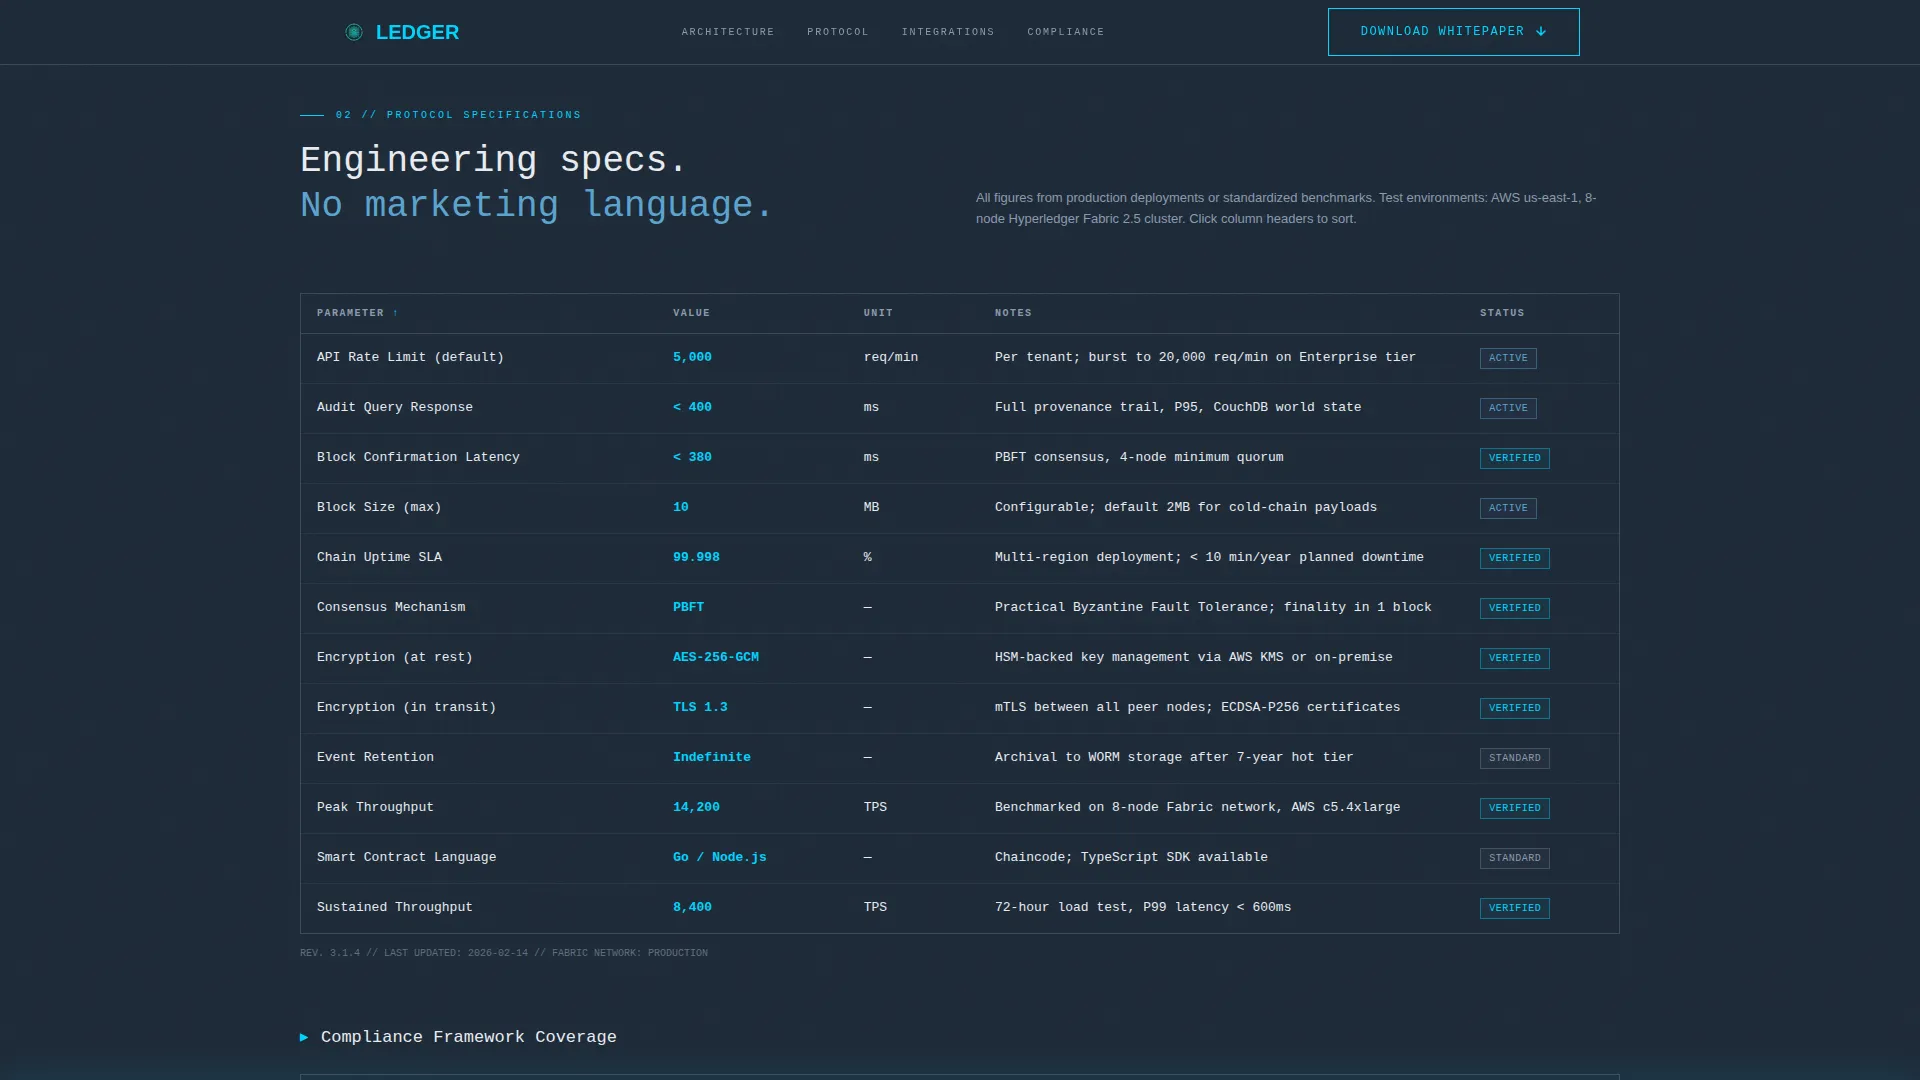The image size is (1920, 1080).
Task: Click the AES-256-GCM value
Action: (x=716, y=657)
